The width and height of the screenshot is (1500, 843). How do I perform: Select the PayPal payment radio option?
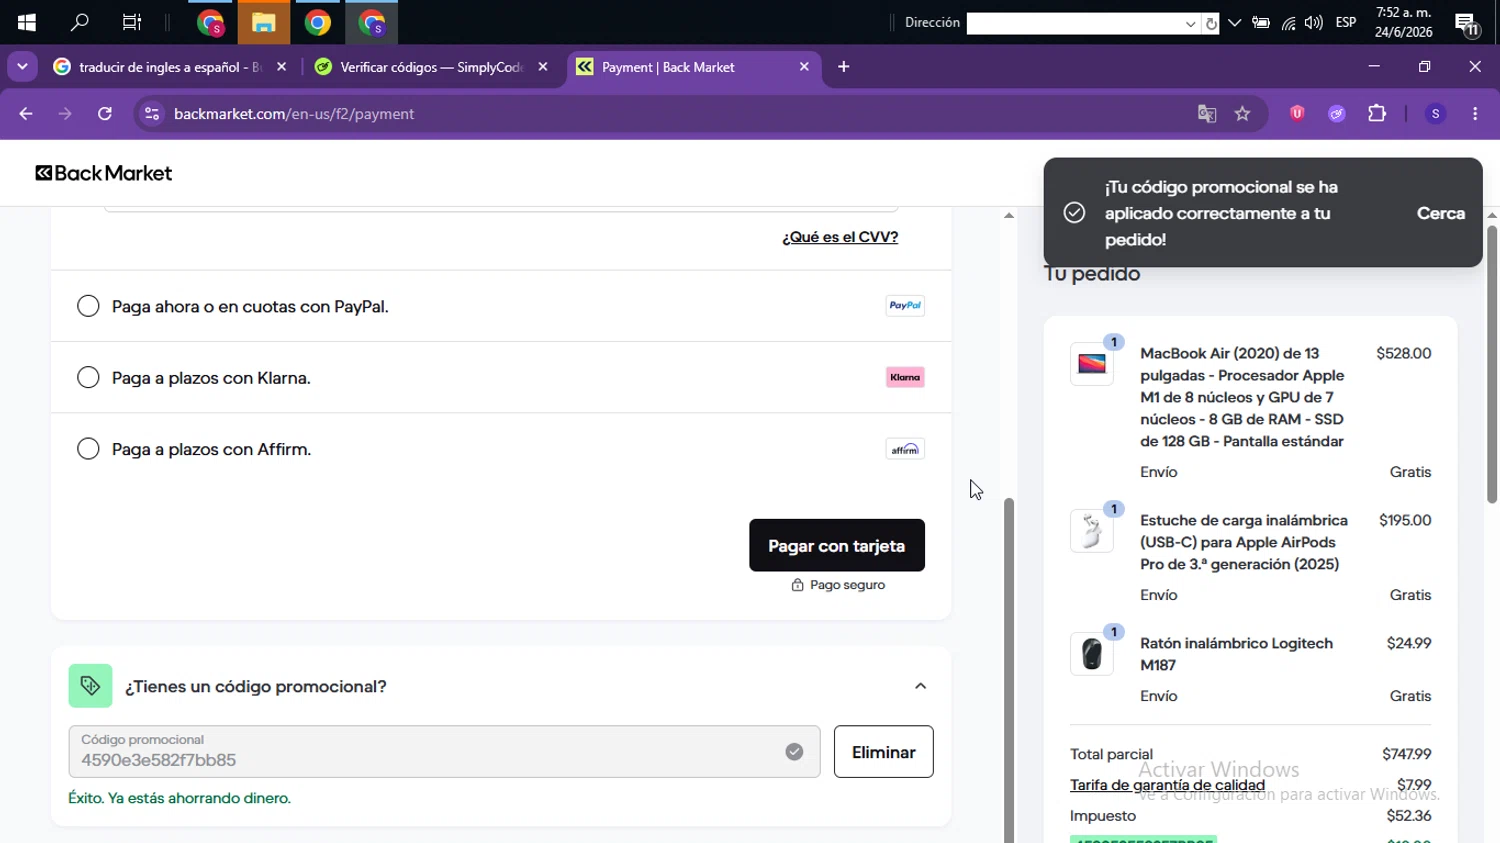88,306
